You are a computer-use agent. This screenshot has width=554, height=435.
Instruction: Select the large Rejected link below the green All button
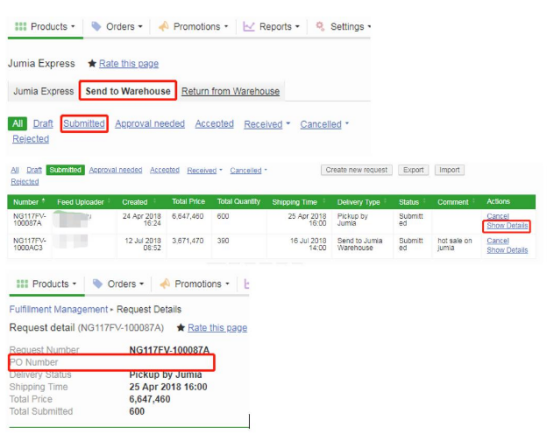point(31,139)
